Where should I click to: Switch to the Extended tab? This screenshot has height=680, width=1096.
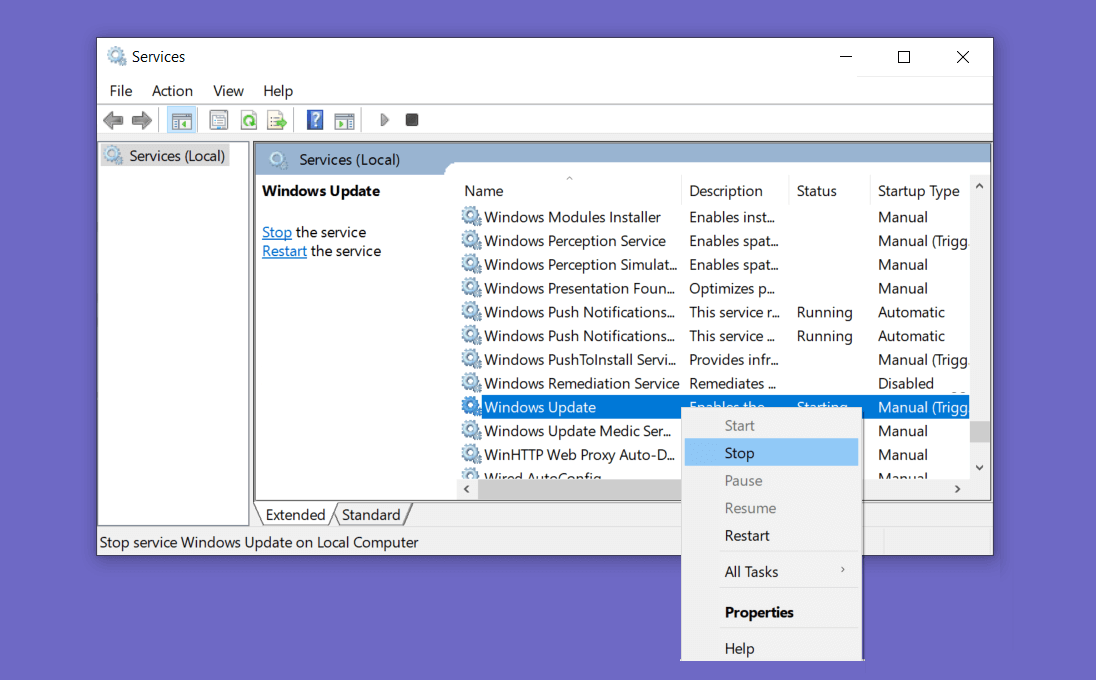pyautogui.click(x=295, y=515)
